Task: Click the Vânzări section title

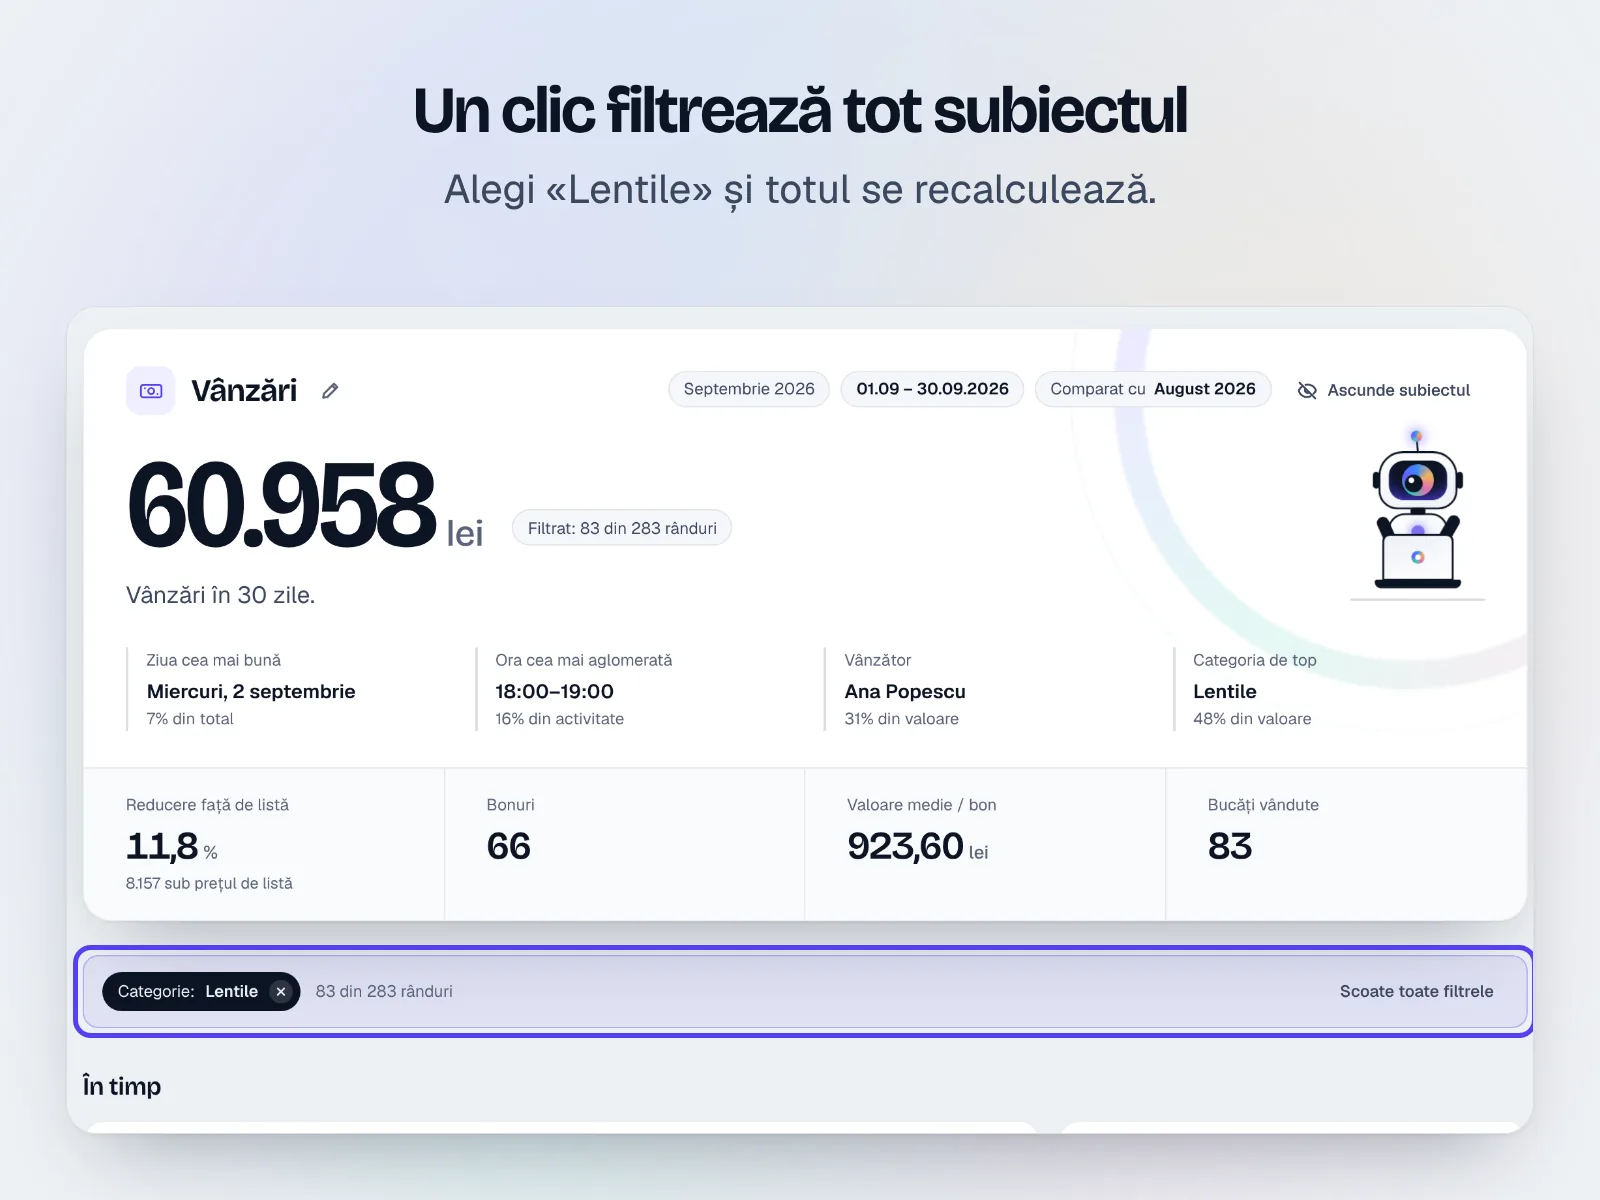Action: pyautogui.click(x=244, y=391)
